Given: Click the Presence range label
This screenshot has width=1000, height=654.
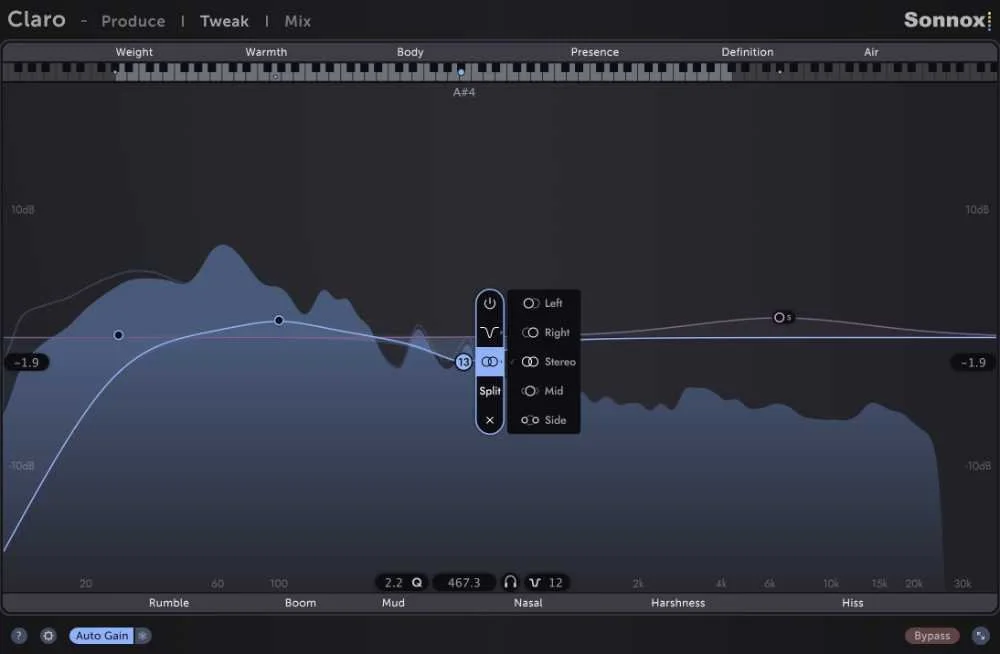Looking at the screenshot, I should [594, 52].
